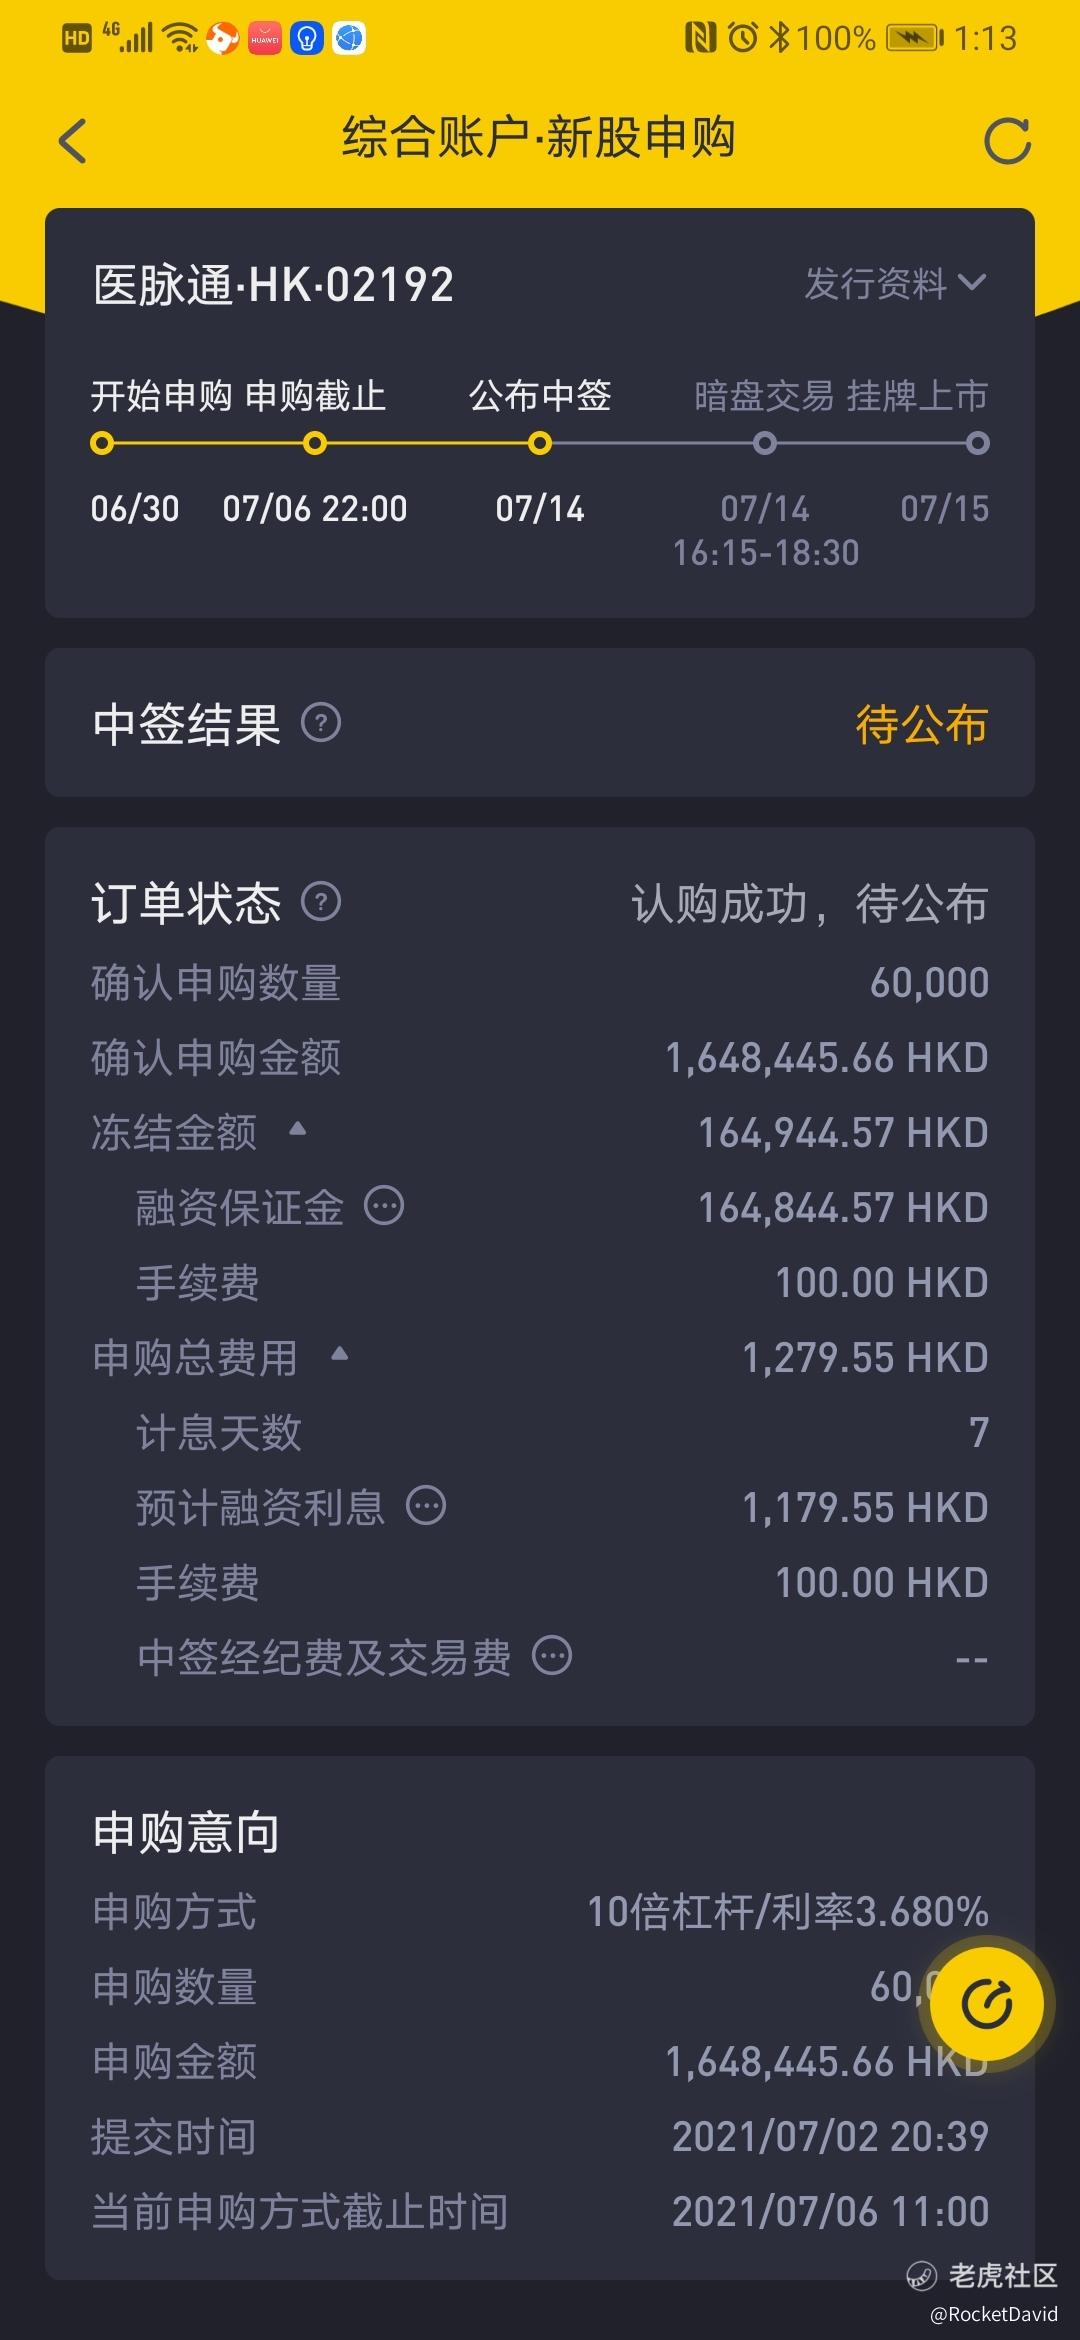Image resolution: width=1080 pixels, height=2340 pixels.
Task: Open help icon beside 订单状态
Action: pyautogui.click(x=321, y=902)
